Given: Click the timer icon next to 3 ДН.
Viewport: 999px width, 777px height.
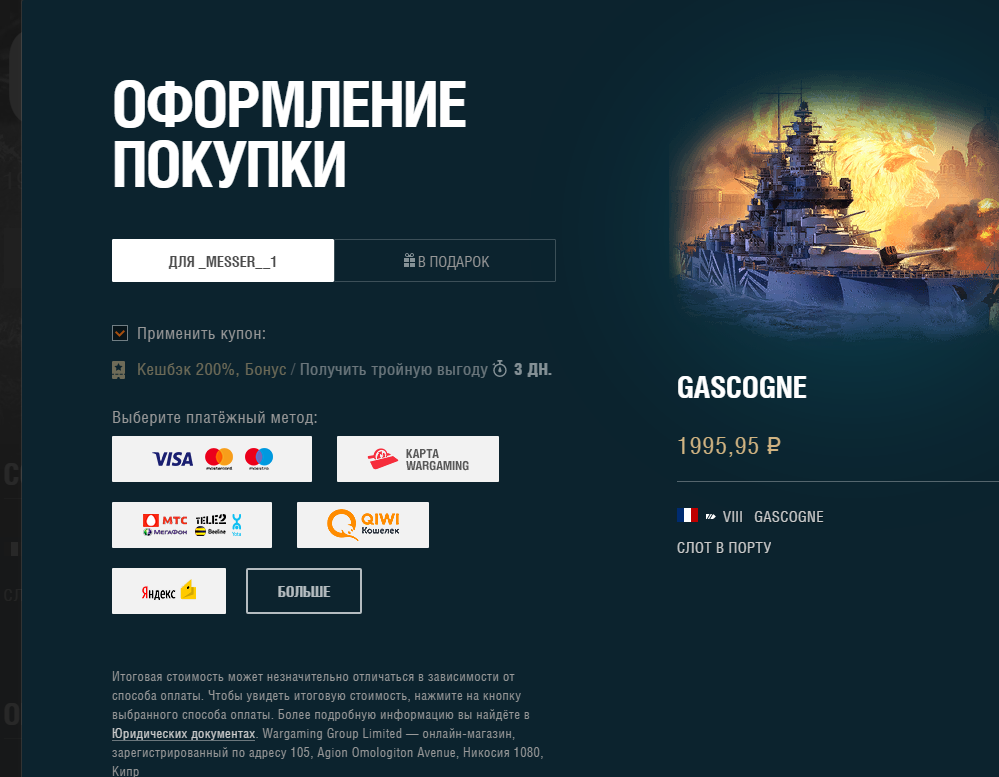Looking at the screenshot, I should (x=500, y=369).
